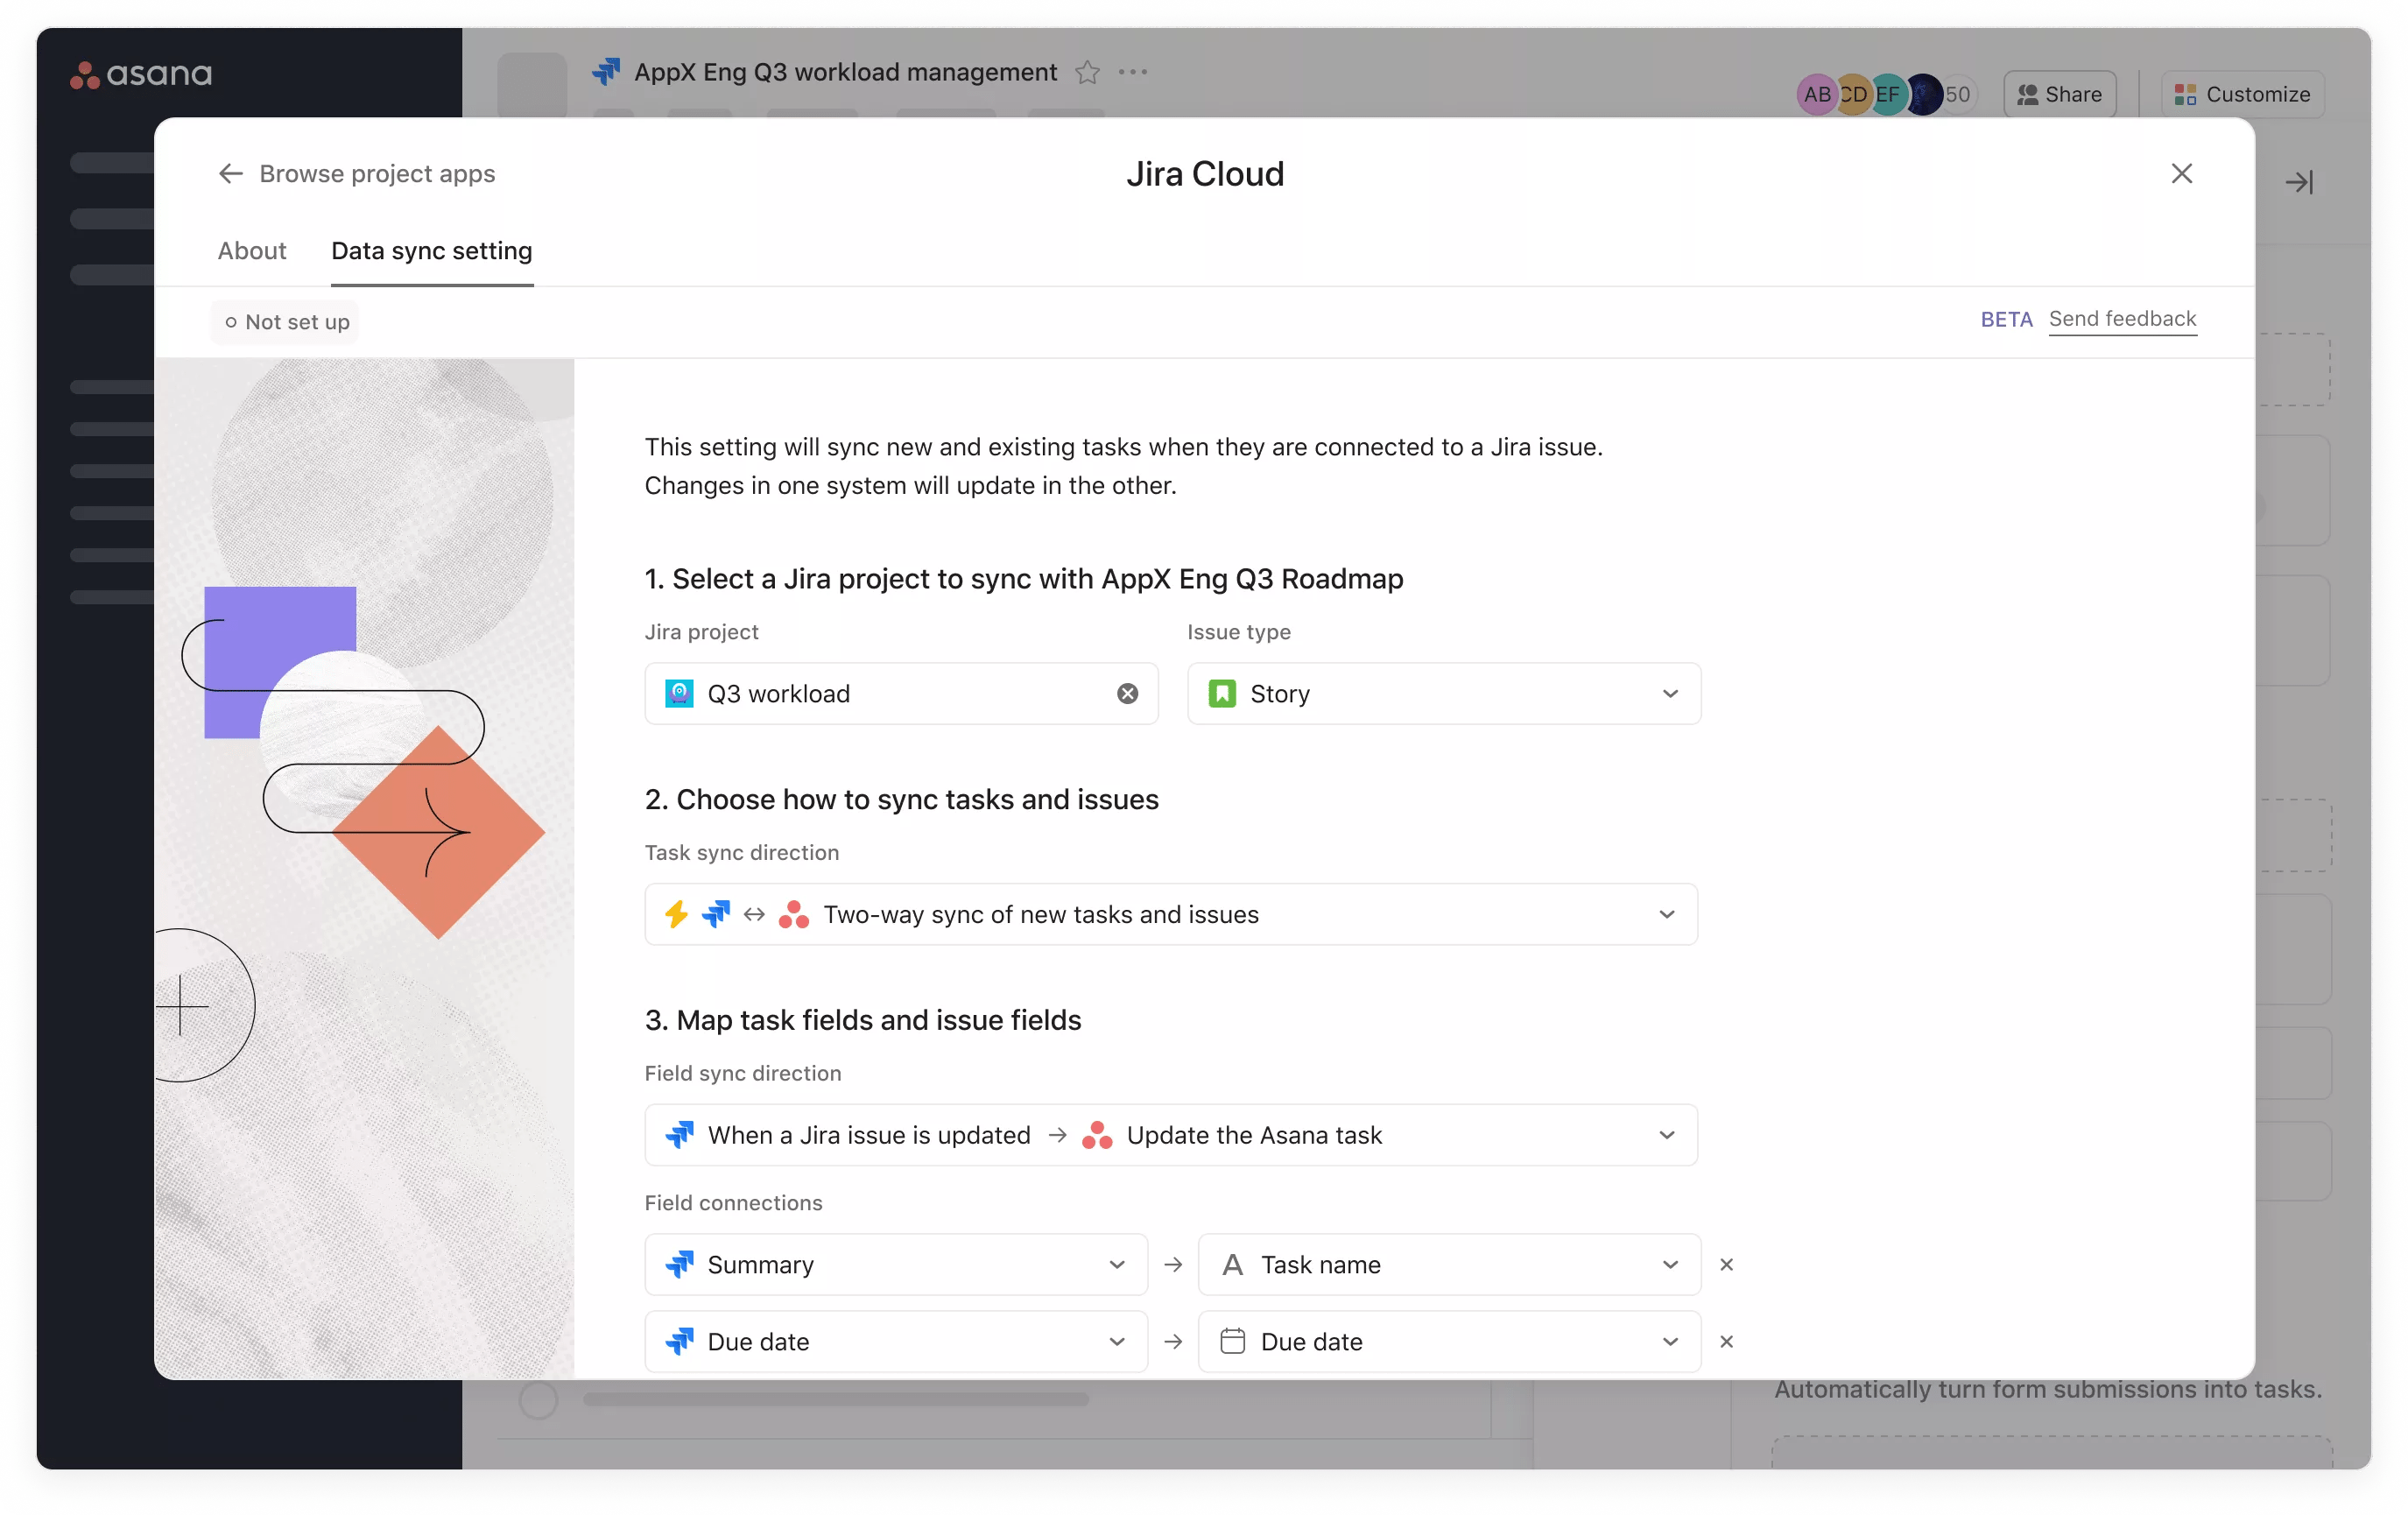Click the AB member avatar
This screenshot has width=2408, height=1515.
click(x=1817, y=94)
